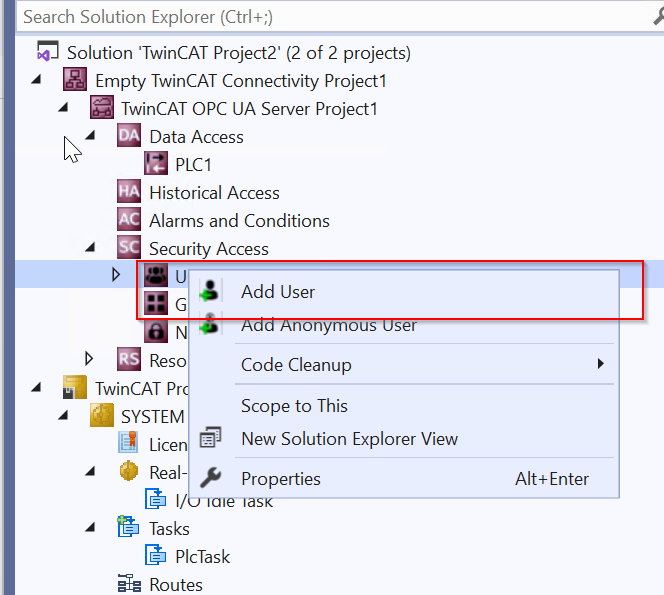Image resolution: width=664 pixels, height=595 pixels.
Task: Open Properties from context menu
Action: [x=404, y=479]
